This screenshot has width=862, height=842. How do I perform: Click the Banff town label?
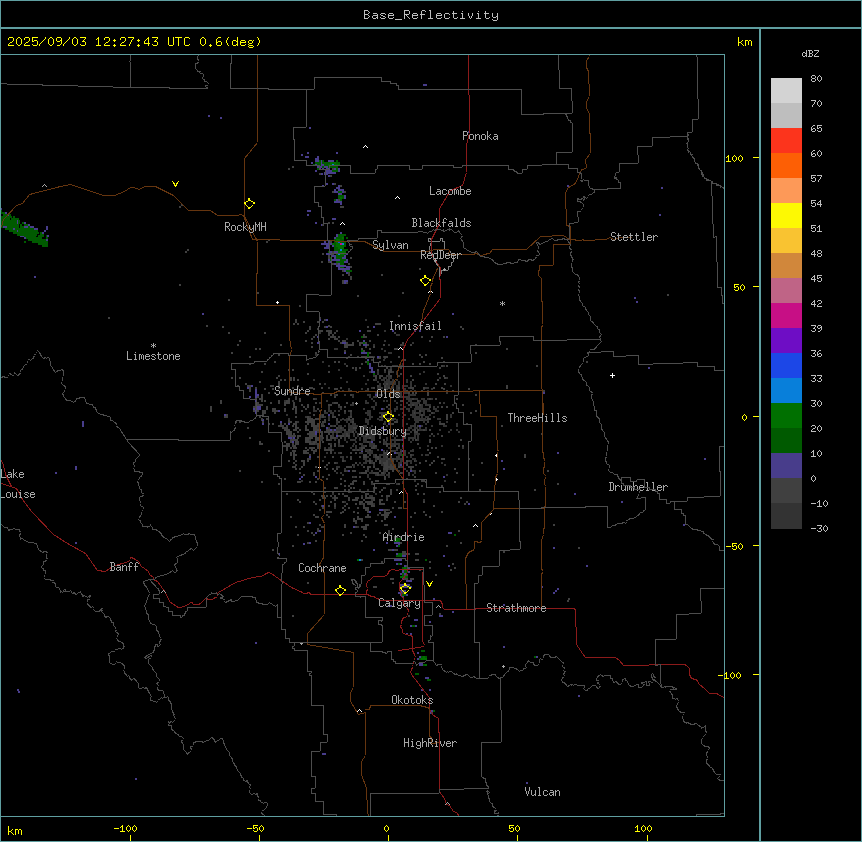click(x=124, y=567)
